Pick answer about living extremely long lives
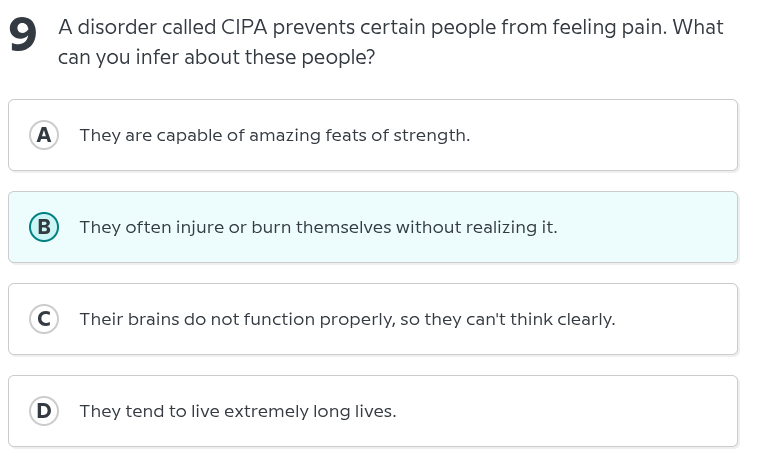This screenshot has width=780, height=455. [x=237, y=411]
